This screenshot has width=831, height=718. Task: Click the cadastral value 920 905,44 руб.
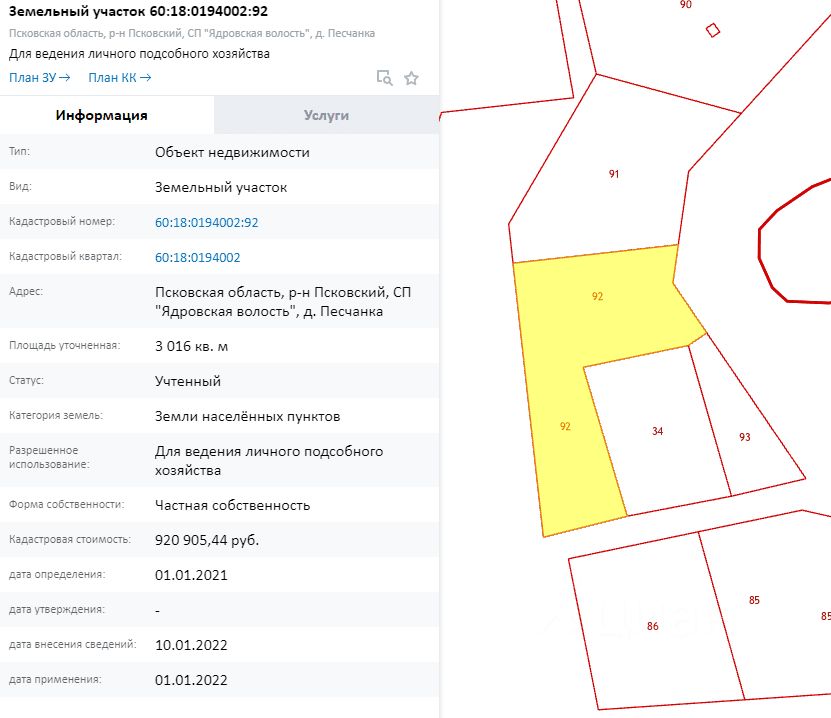coord(207,540)
